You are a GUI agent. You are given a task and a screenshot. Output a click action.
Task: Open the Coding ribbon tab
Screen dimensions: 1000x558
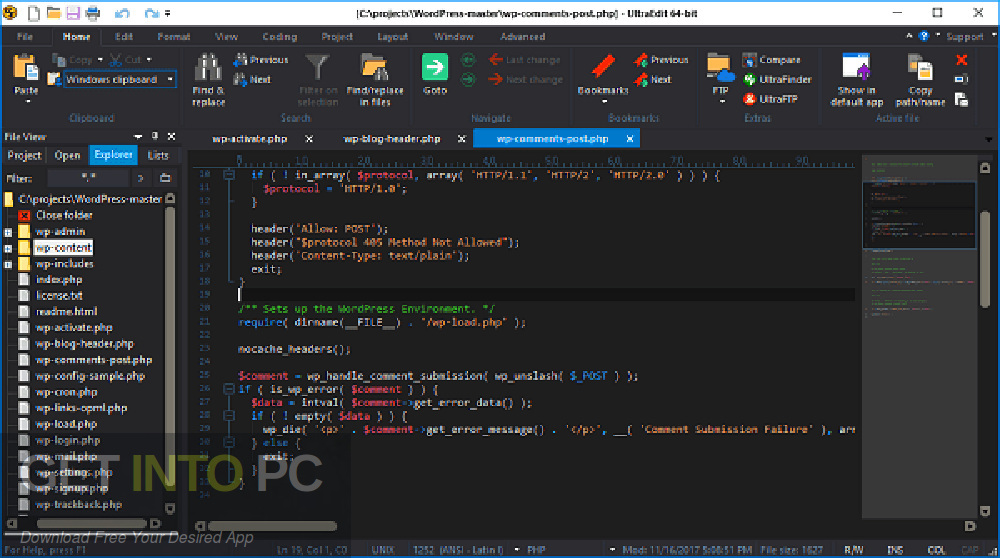[x=279, y=36]
